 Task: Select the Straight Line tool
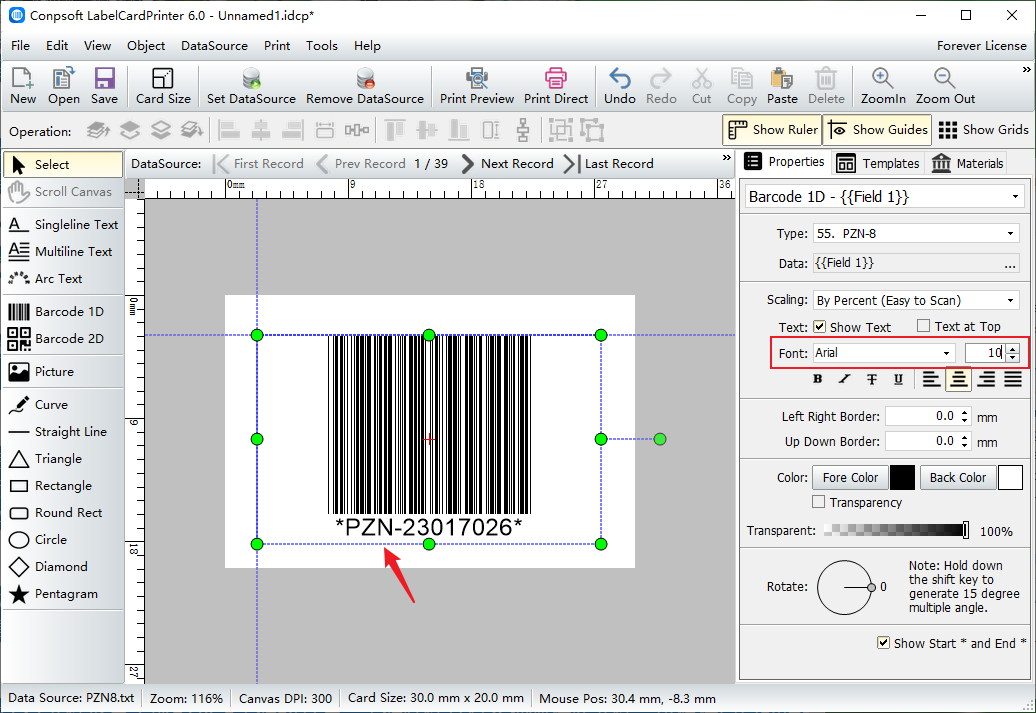pos(63,432)
